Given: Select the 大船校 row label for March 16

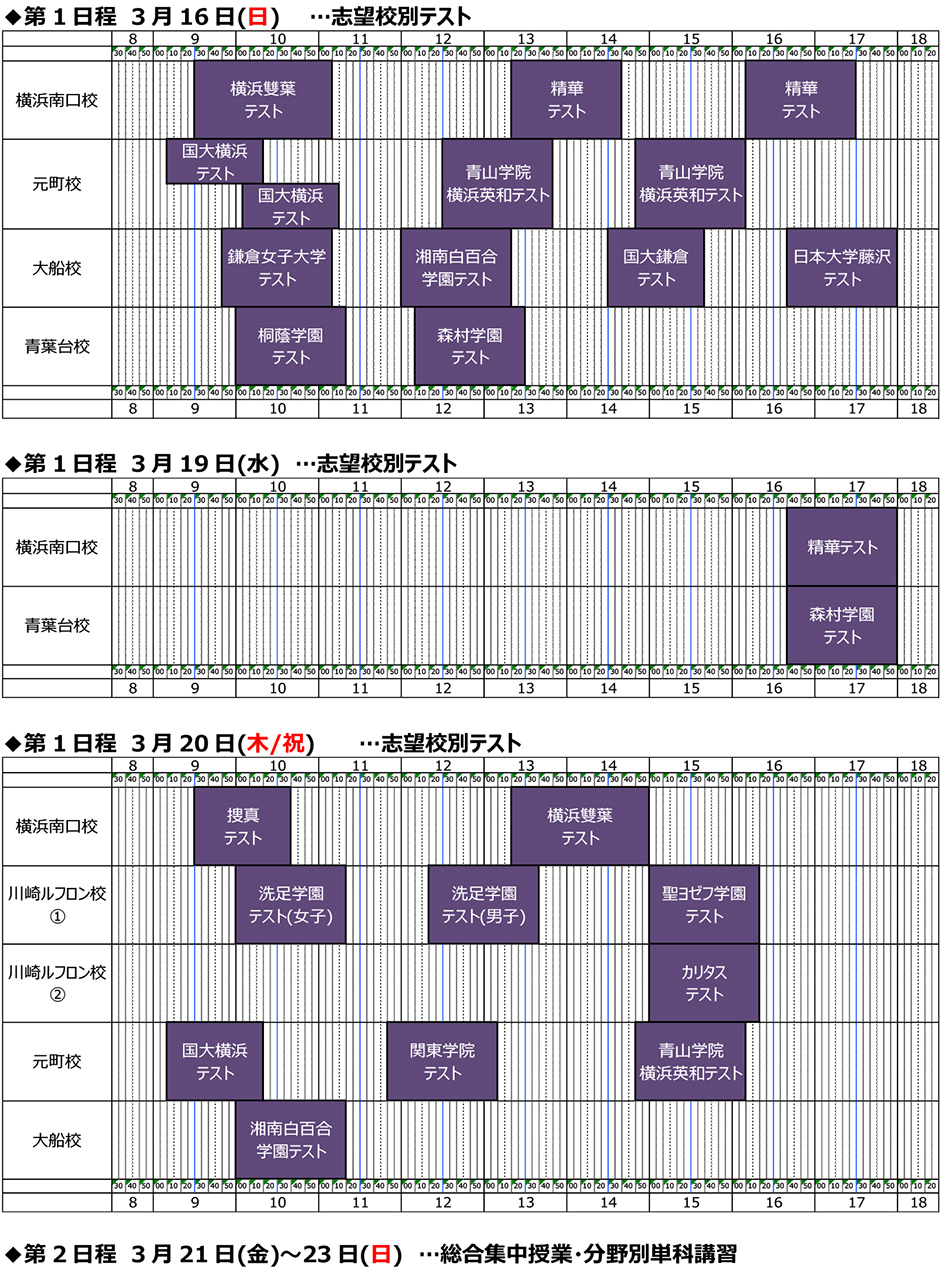Looking at the screenshot, I should point(57,268).
